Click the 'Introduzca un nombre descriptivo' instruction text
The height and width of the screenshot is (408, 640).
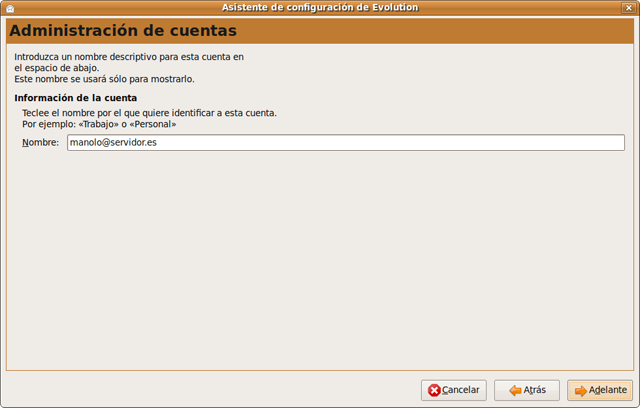[x=129, y=57]
